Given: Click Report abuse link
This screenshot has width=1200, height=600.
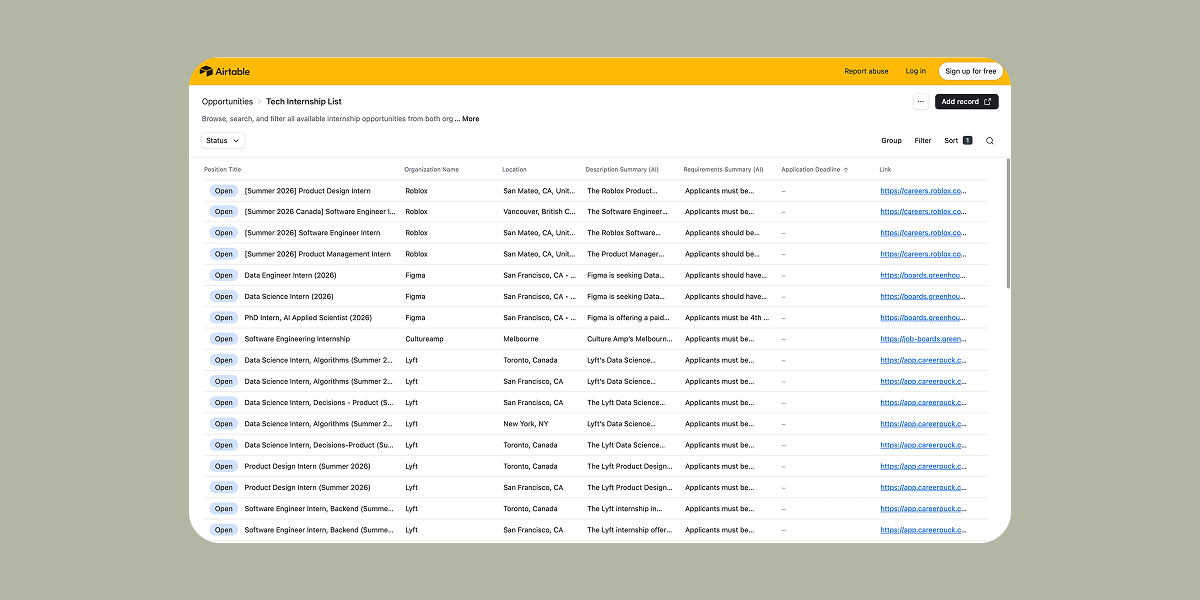Looking at the screenshot, I should click(x=866, y=71).
